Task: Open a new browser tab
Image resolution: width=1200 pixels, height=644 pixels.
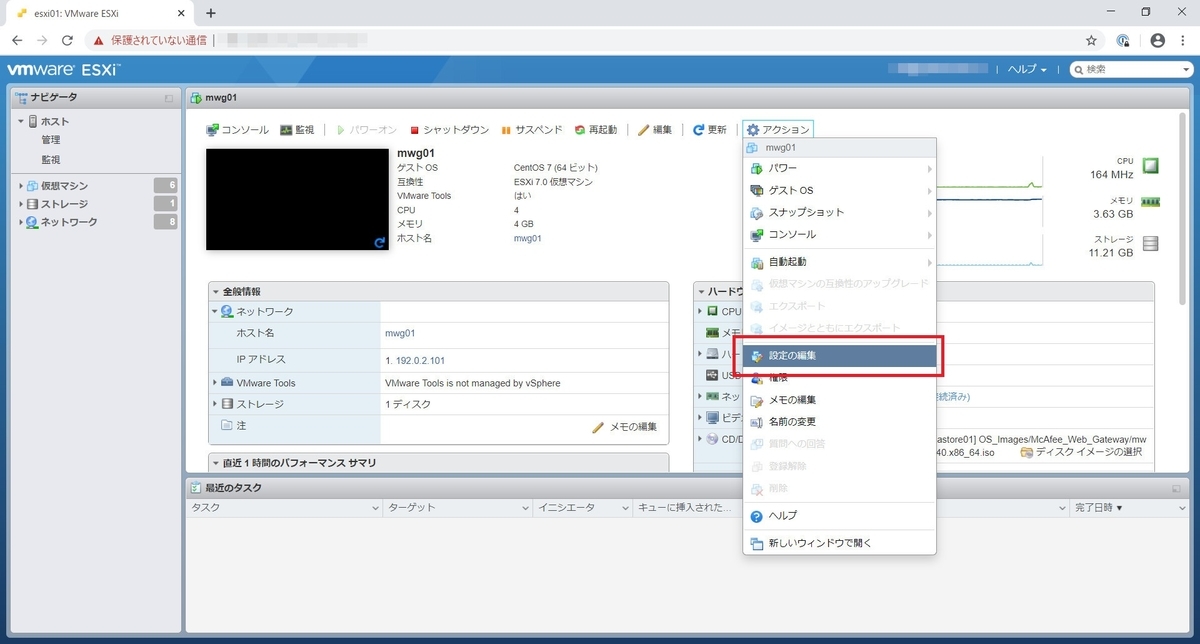Action: tap(210, 13)
